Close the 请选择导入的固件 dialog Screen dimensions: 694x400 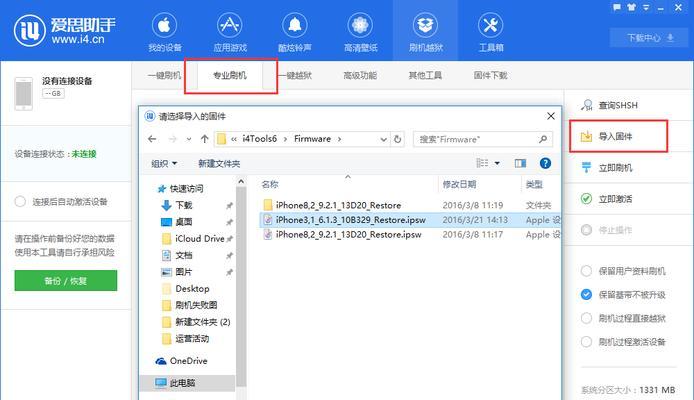551,116
